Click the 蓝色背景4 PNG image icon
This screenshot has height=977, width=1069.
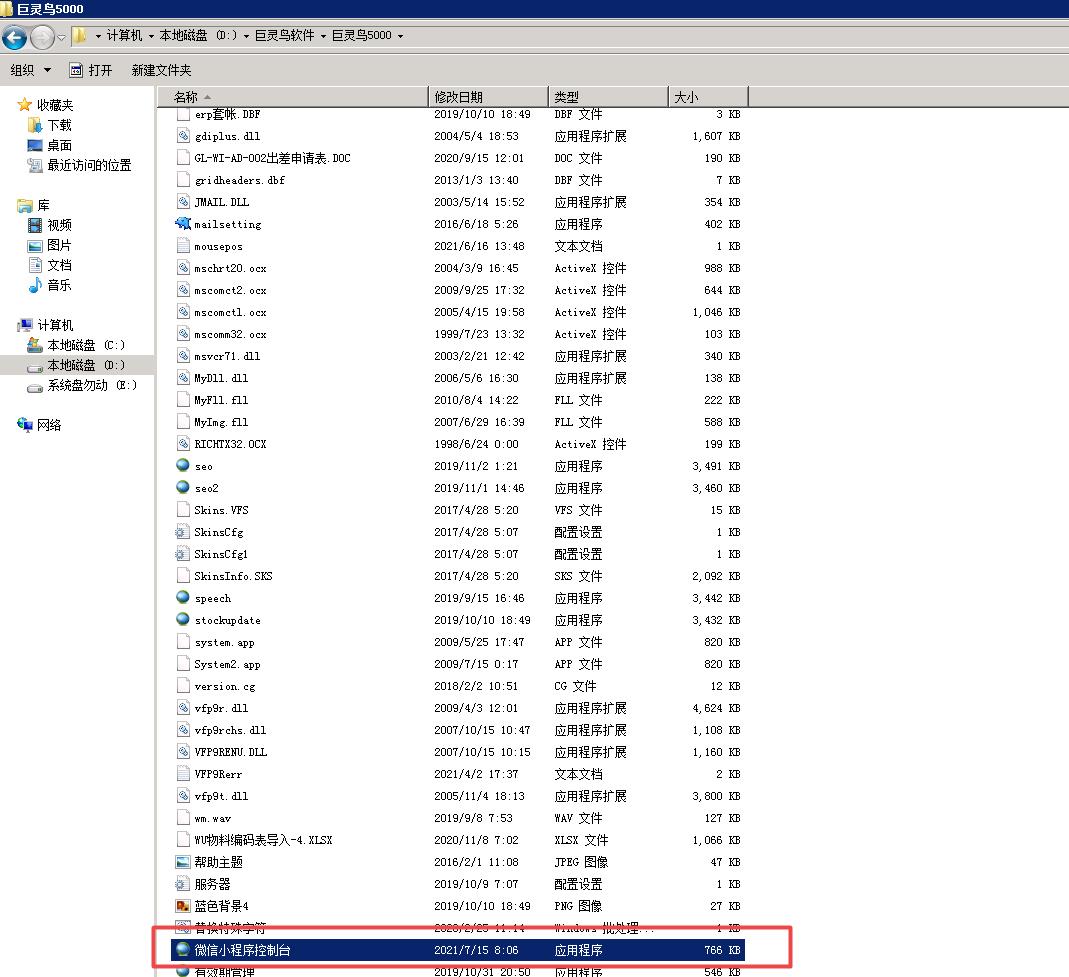click(182, 906)
